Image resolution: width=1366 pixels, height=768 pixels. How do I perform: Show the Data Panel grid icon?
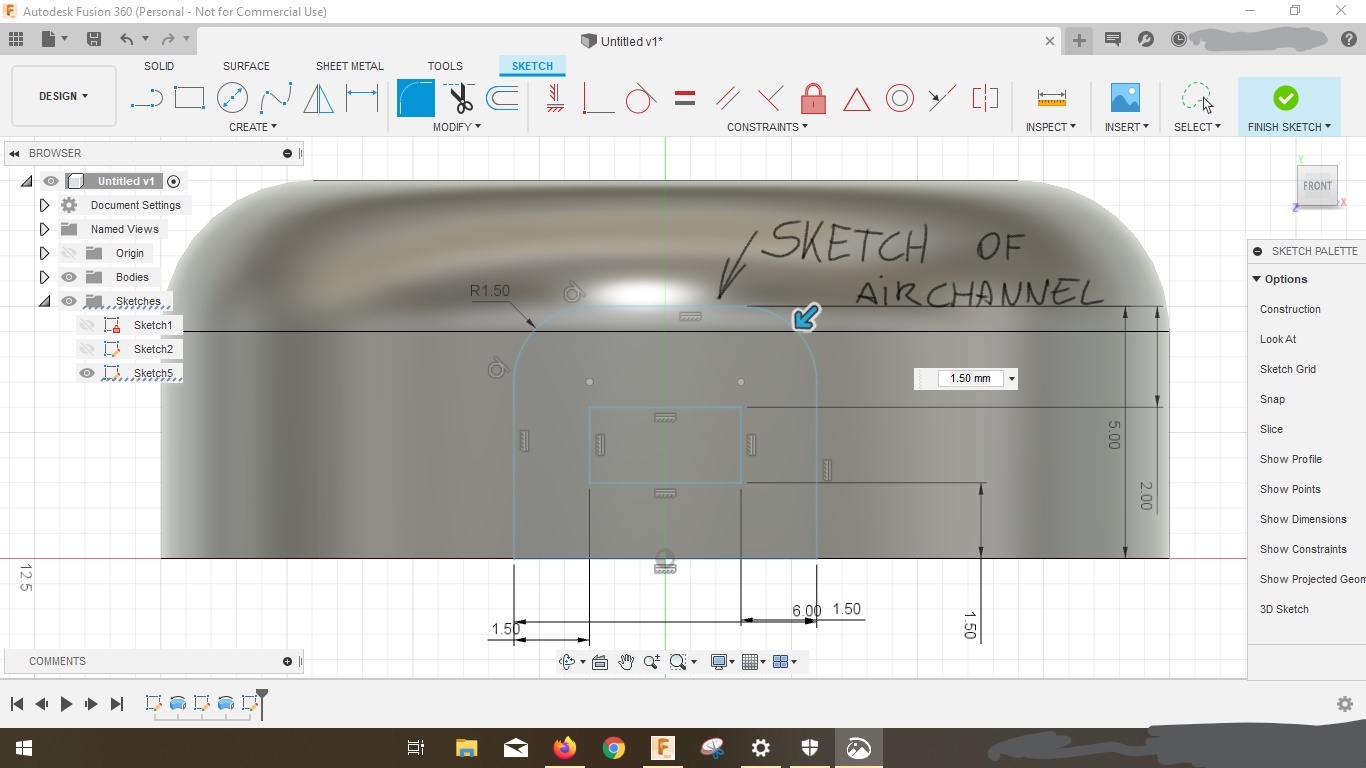click(x=16, y=39)
